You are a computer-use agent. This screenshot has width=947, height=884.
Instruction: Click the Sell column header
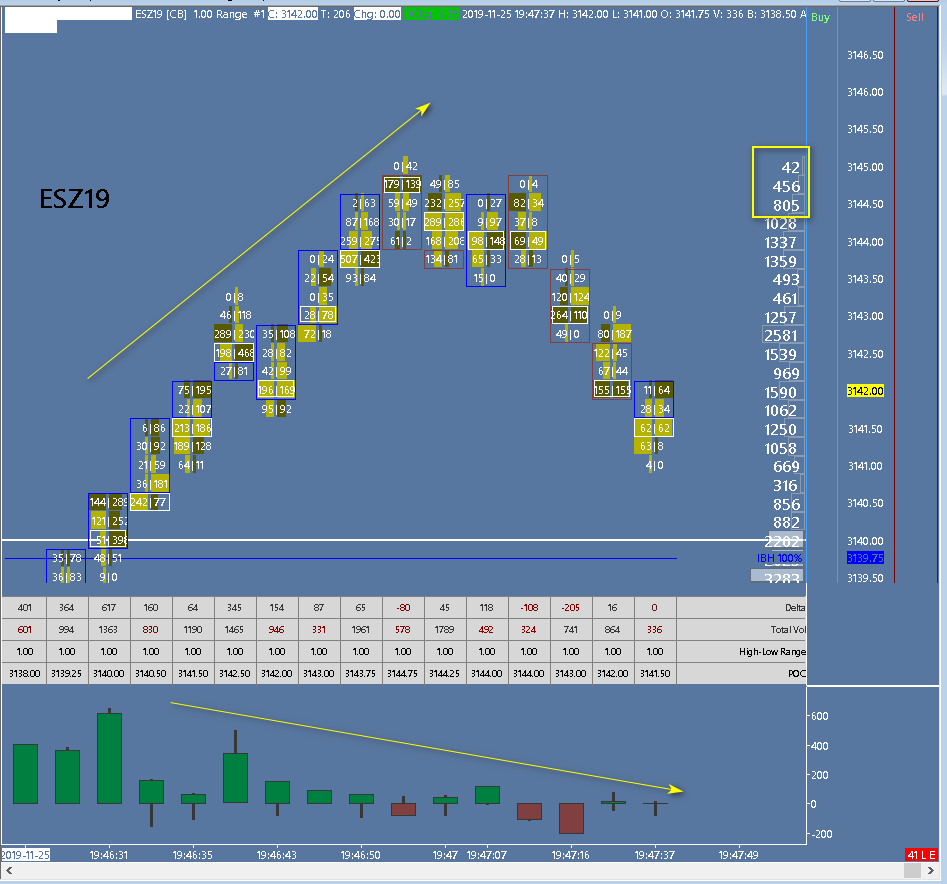click(914, 17)
